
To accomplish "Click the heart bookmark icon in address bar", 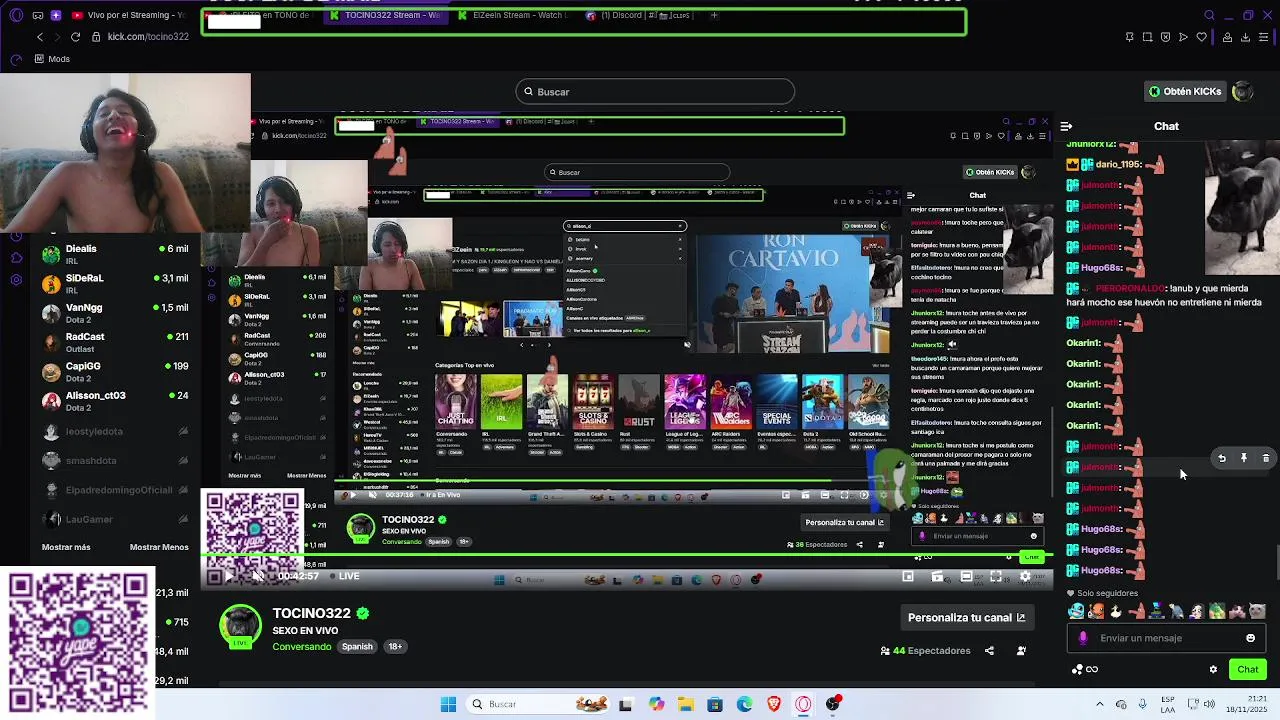I will (x=1201, y=37).
